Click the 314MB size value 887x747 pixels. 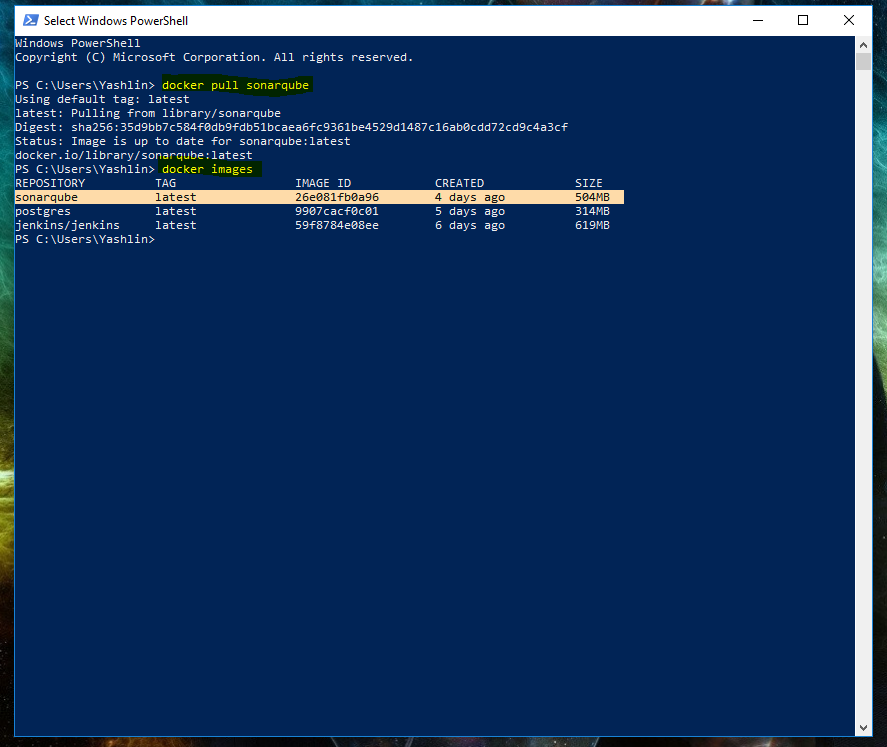click(592, 211)
